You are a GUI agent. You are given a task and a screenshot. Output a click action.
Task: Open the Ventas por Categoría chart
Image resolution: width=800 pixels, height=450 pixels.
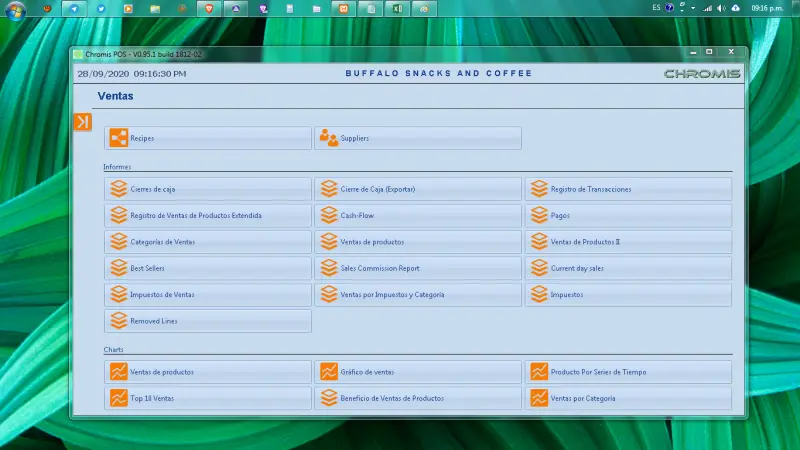(628, 398)
